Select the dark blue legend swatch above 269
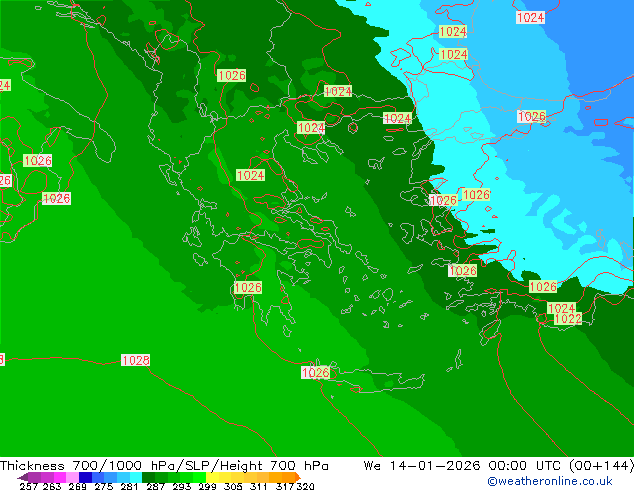This screenshot has width=634, height=490. [x=85, y=477]
